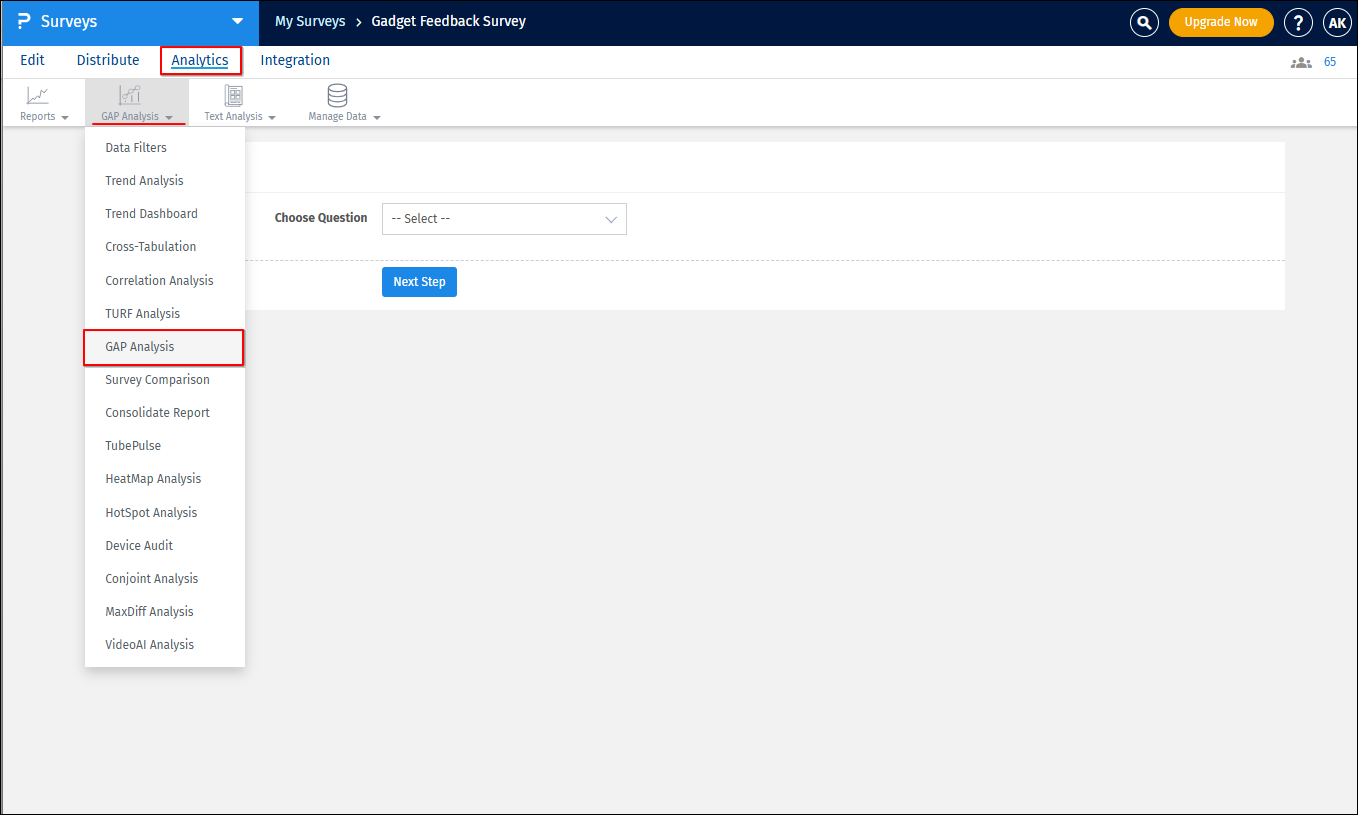Expand the Manage Data dropdown arrow
This screenshot has width=1358, height=815.
tap(377, 118)
